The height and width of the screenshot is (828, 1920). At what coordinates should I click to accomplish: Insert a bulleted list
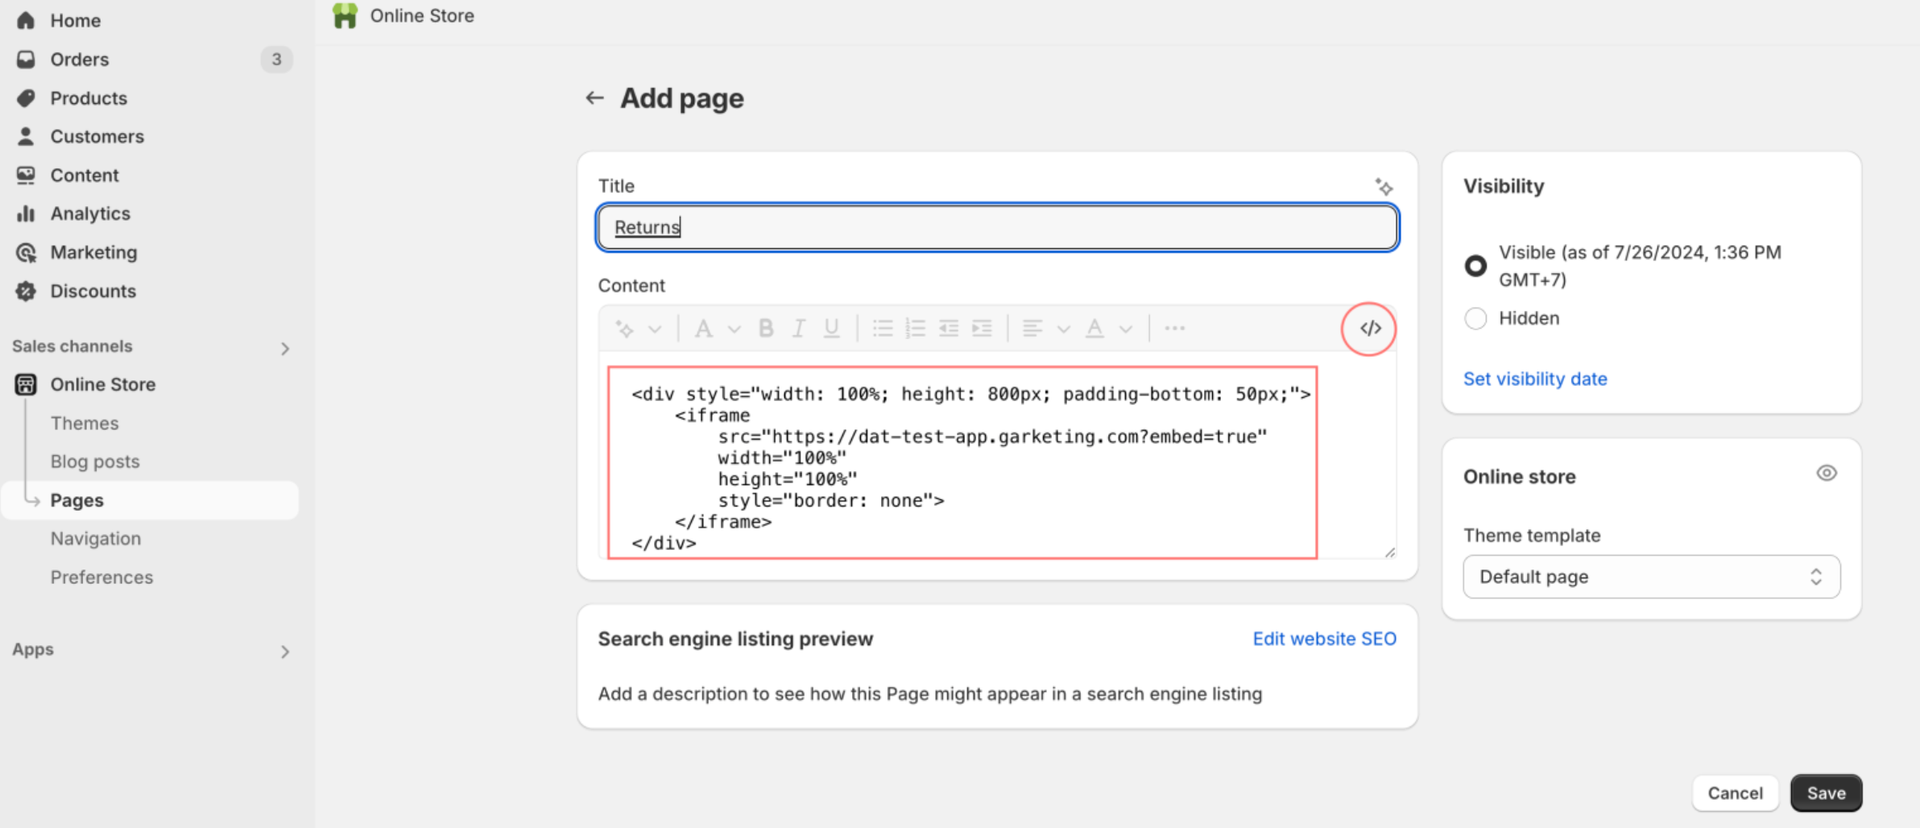(x=882, y=329)
